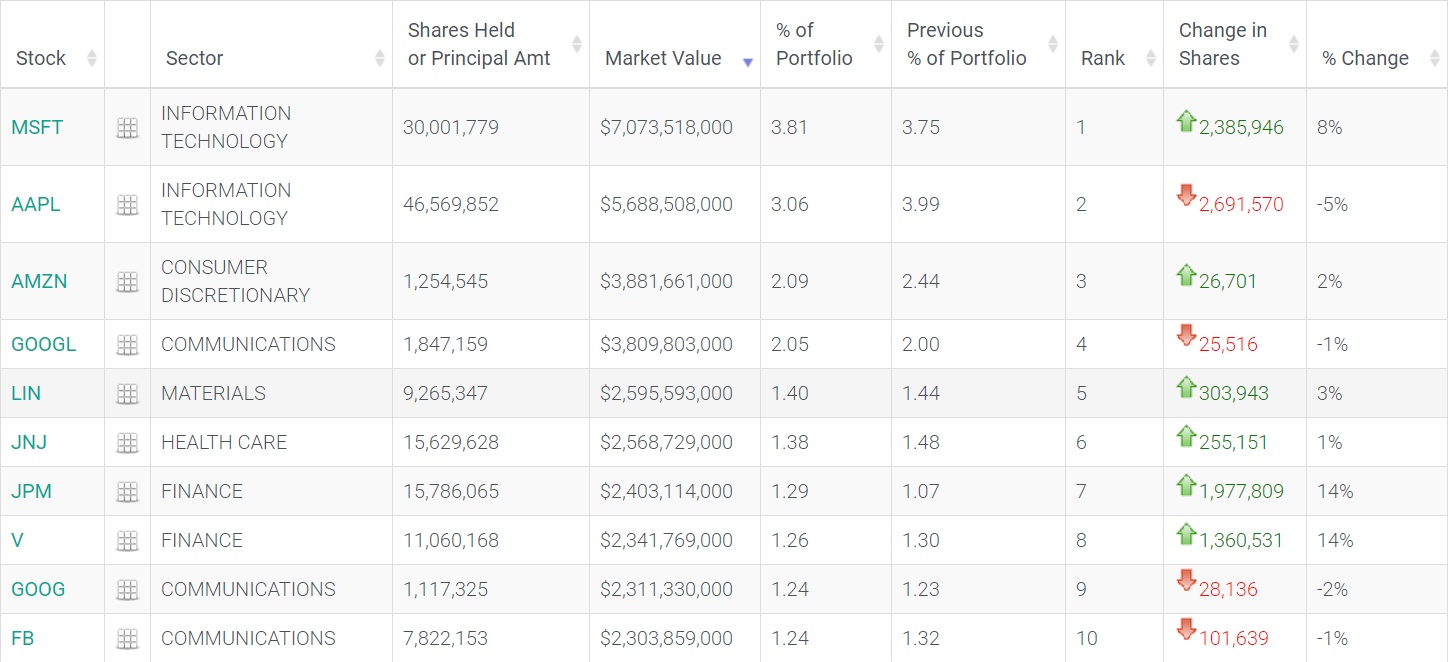Click the grid icon next to GOOGL
Screen dimensions: 1448x662
point(127,345)
